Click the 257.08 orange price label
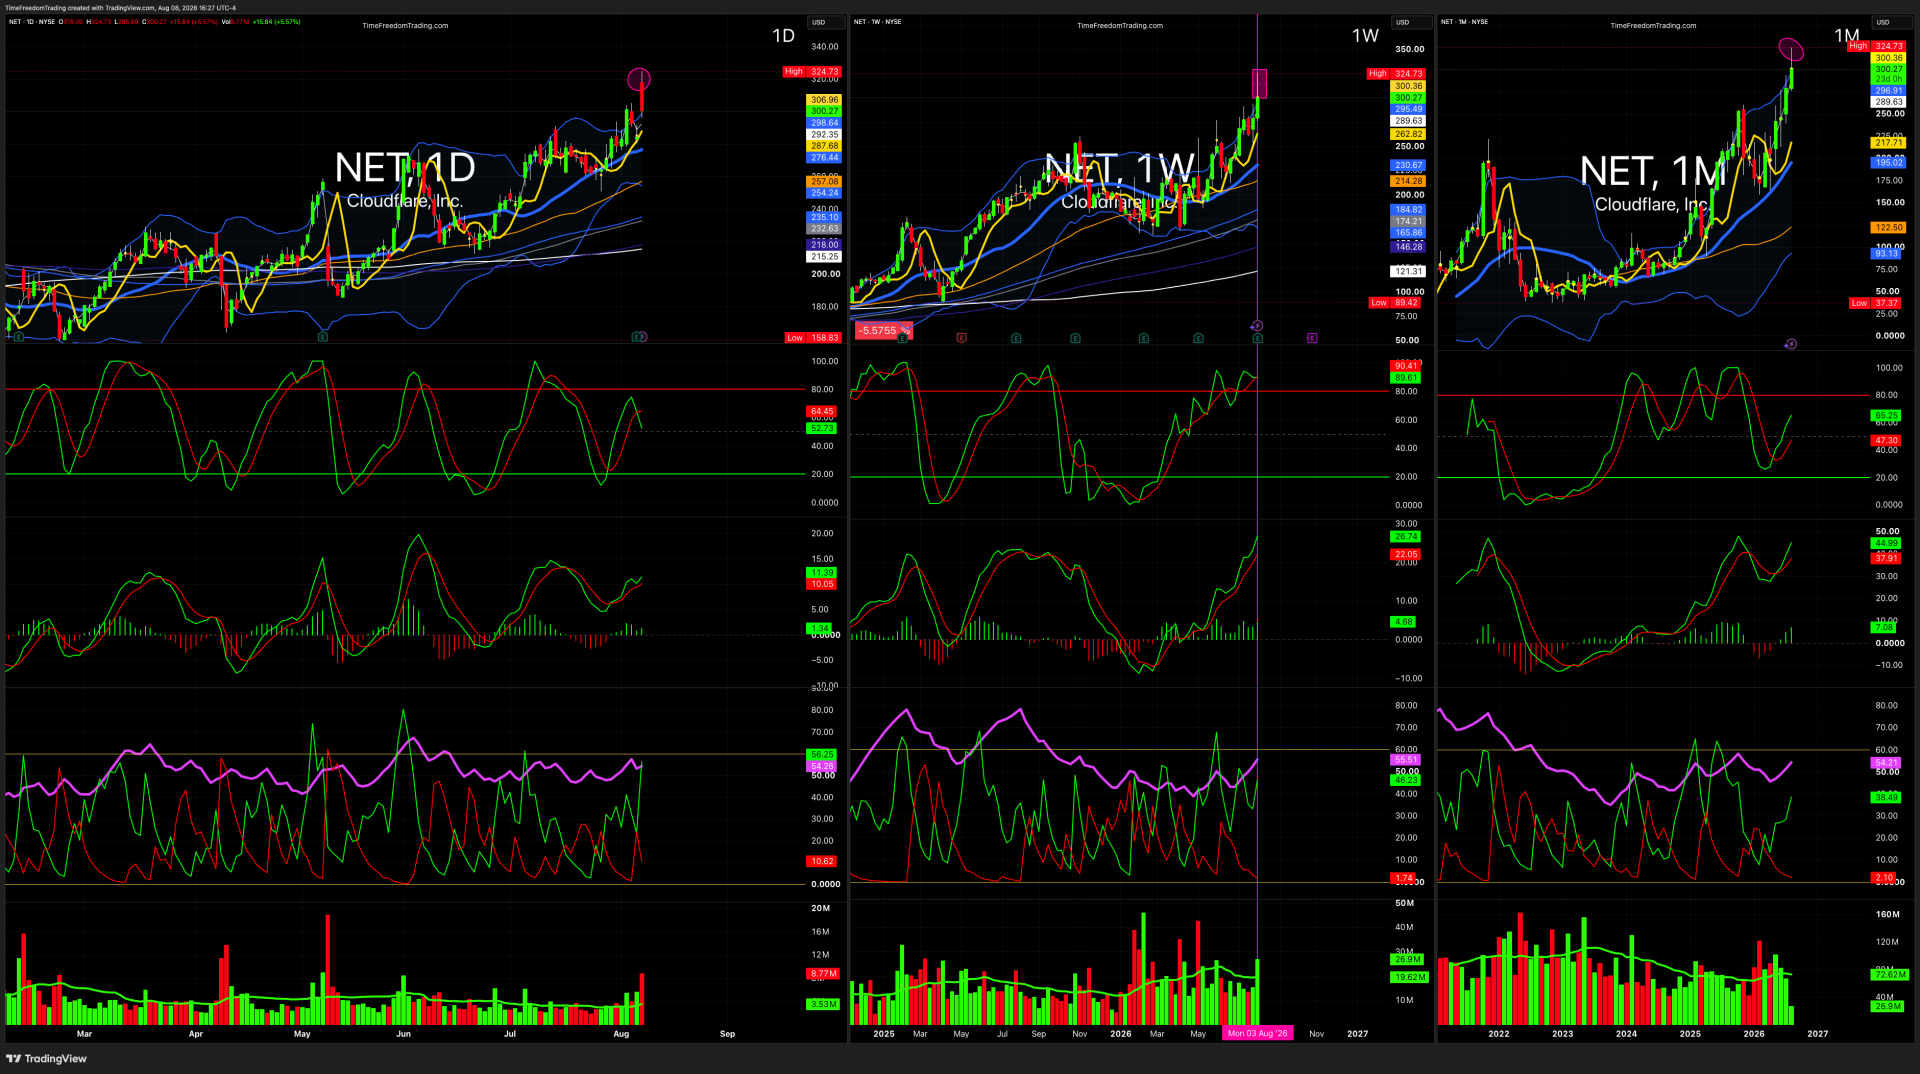This screenshot has width=1920, height=1074. (824, 182)
